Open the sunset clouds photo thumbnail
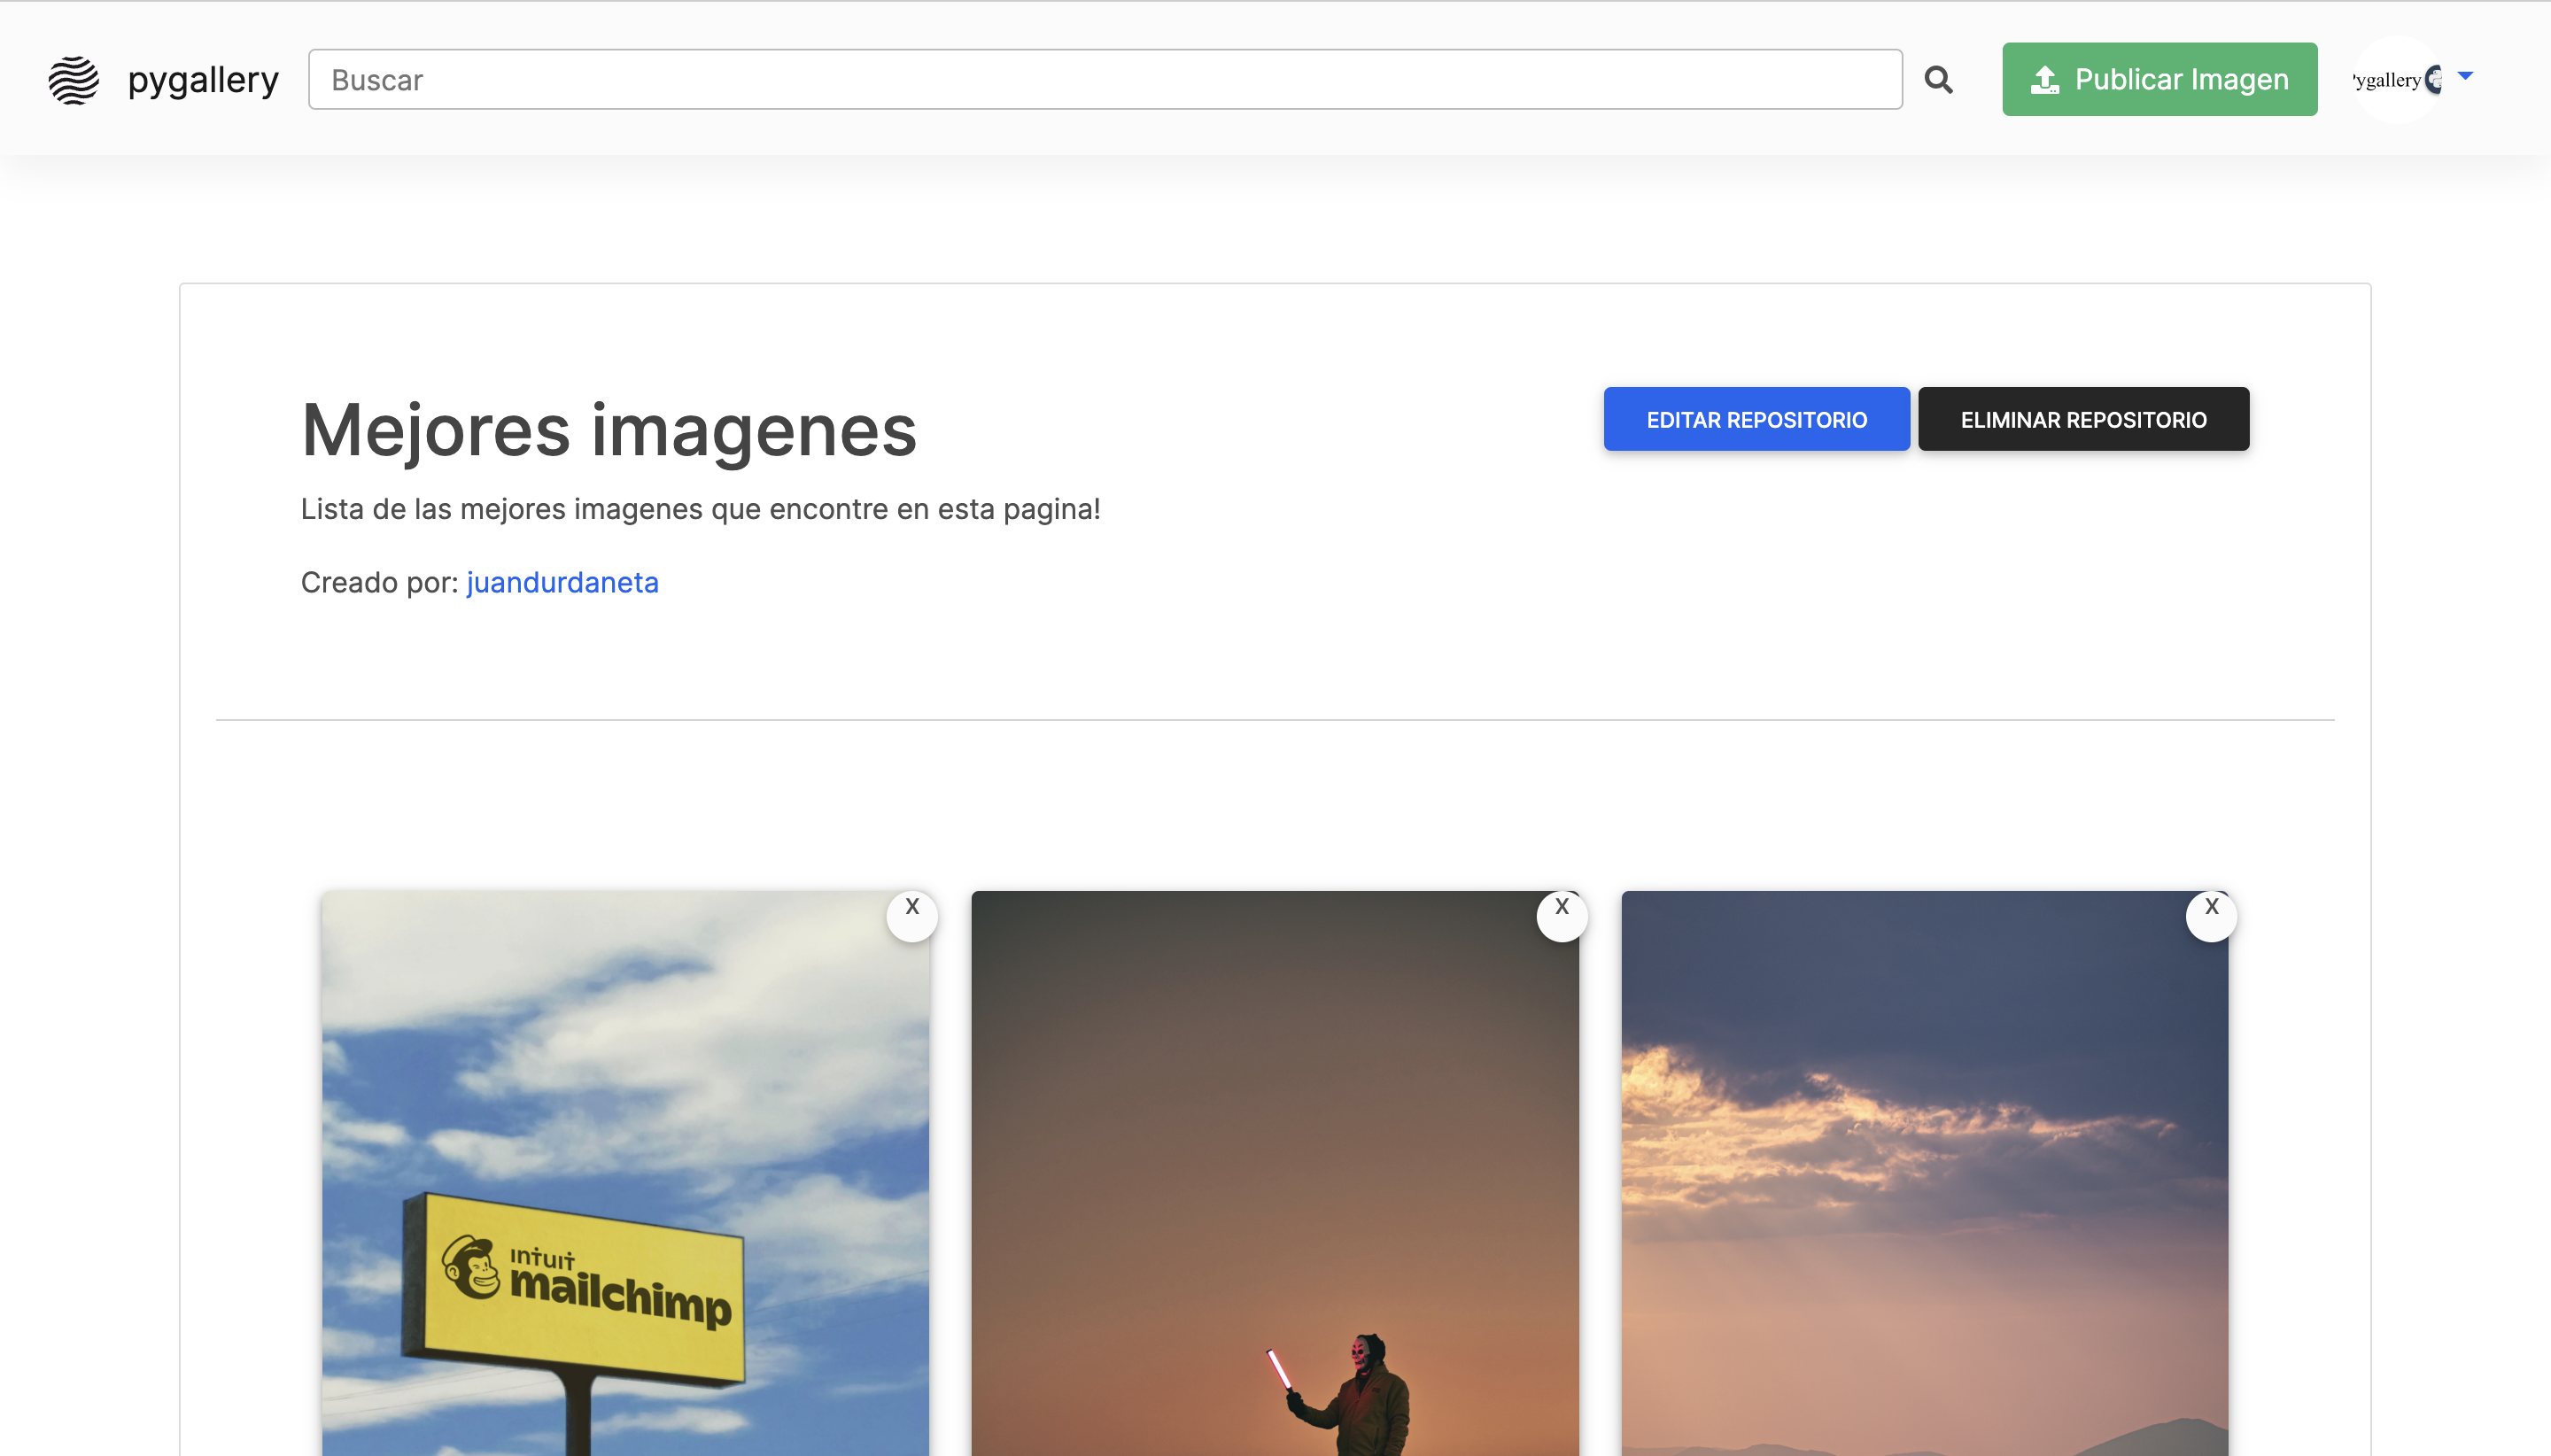Screen dimensions: 2551x1456 click(1924, 1173)
